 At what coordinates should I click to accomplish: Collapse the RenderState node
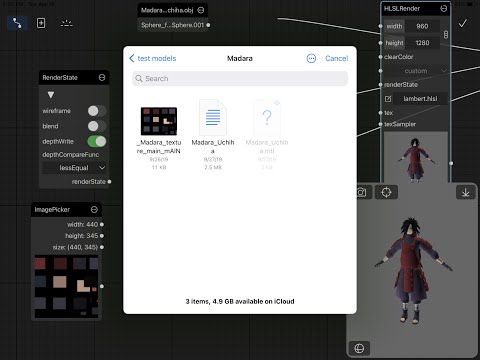click(102, 77)
